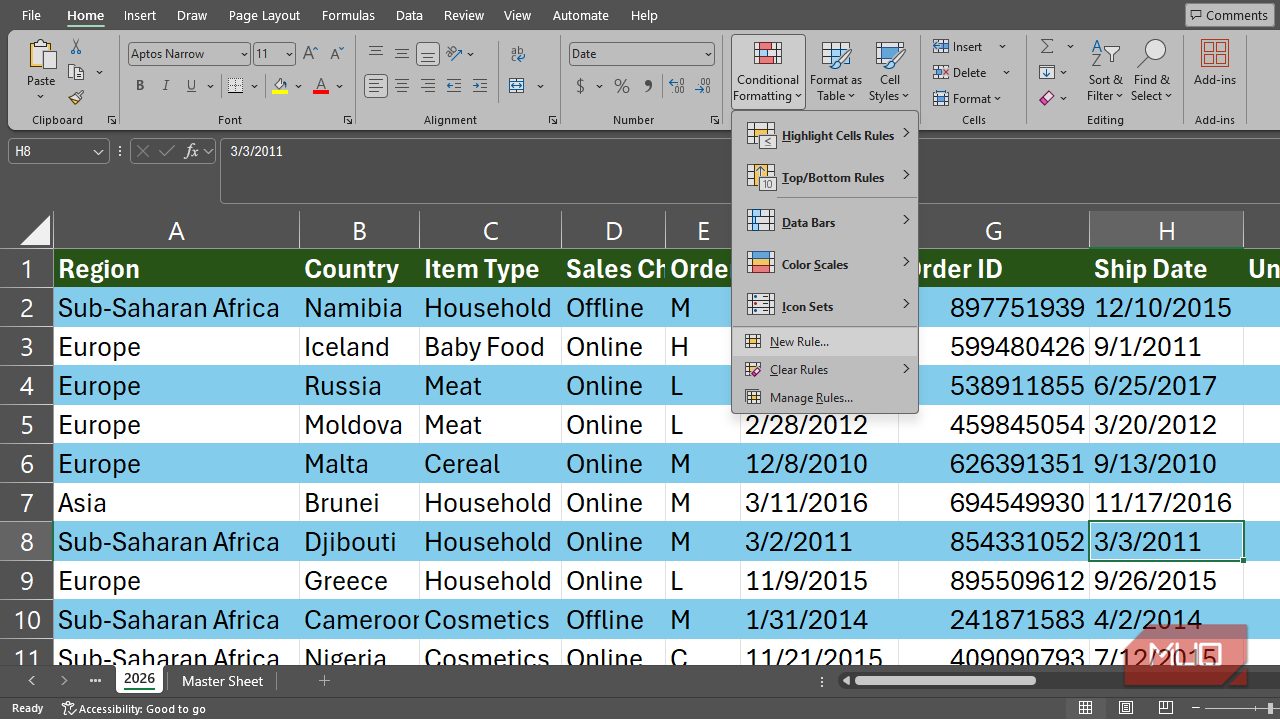Screen dimensions: 1280x720
Task: Click the AutoSum sigma icon
Action: tap(1047, 47)
